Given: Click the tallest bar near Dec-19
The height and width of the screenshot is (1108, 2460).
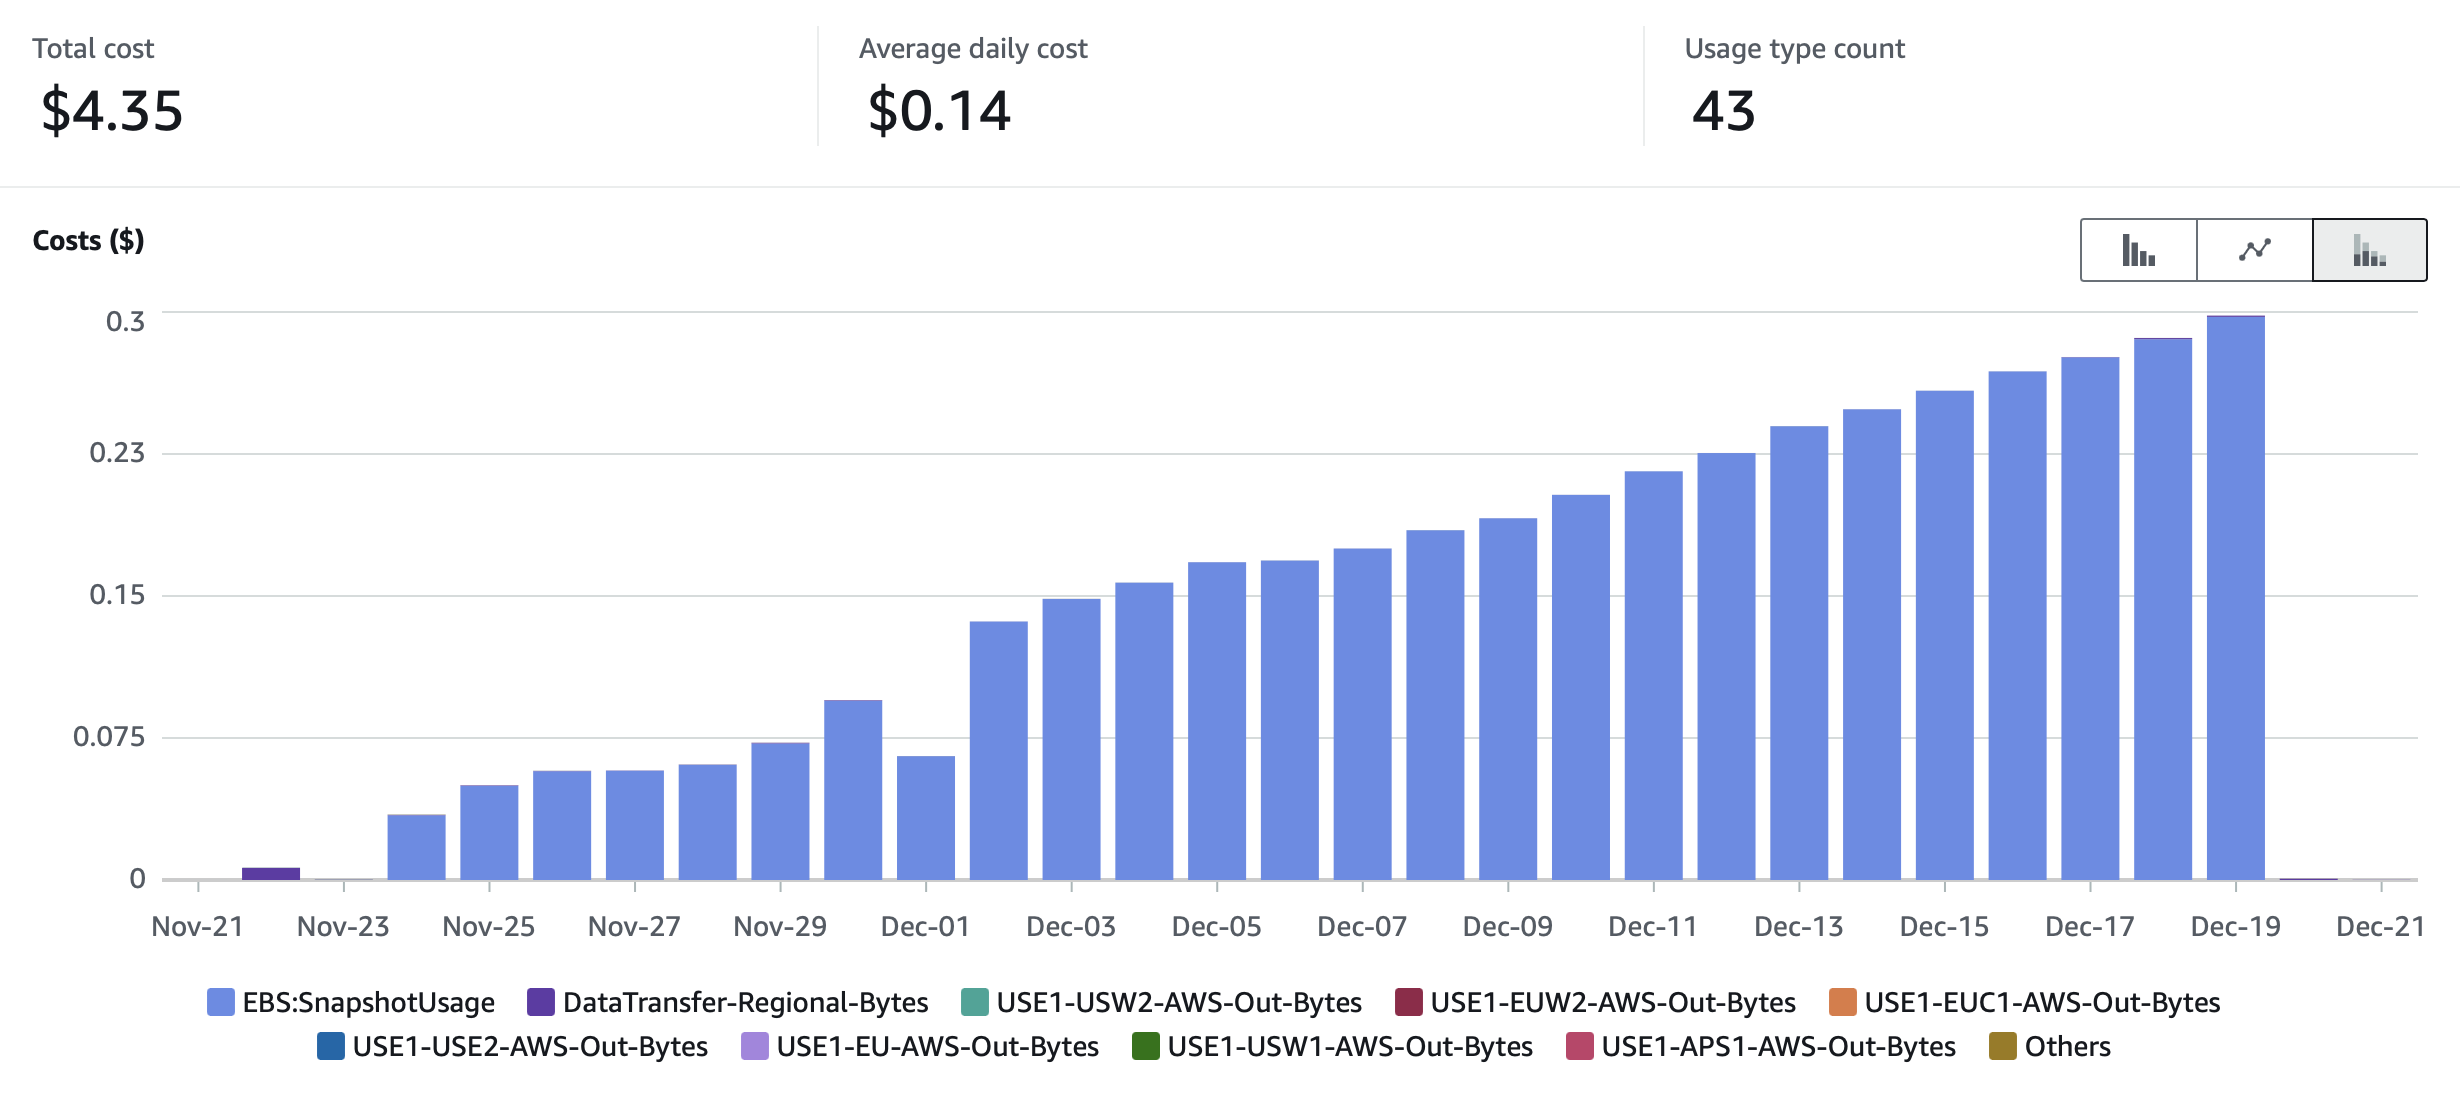Looking at the screenshot, I should click(x=2235, y=600).
